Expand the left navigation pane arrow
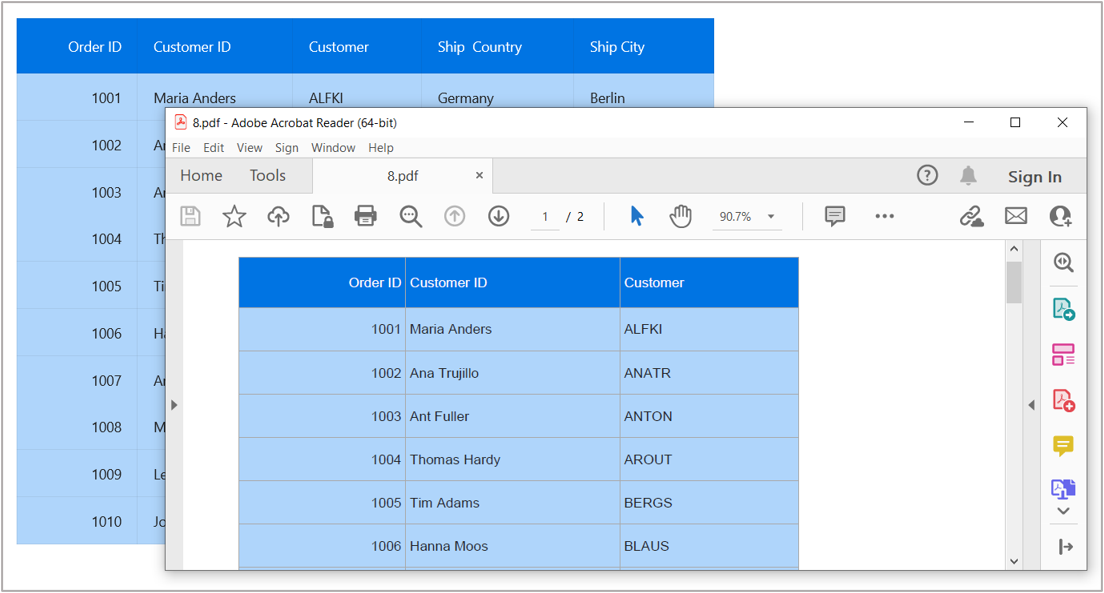The image size is (1104, 593). click(174, 405)
